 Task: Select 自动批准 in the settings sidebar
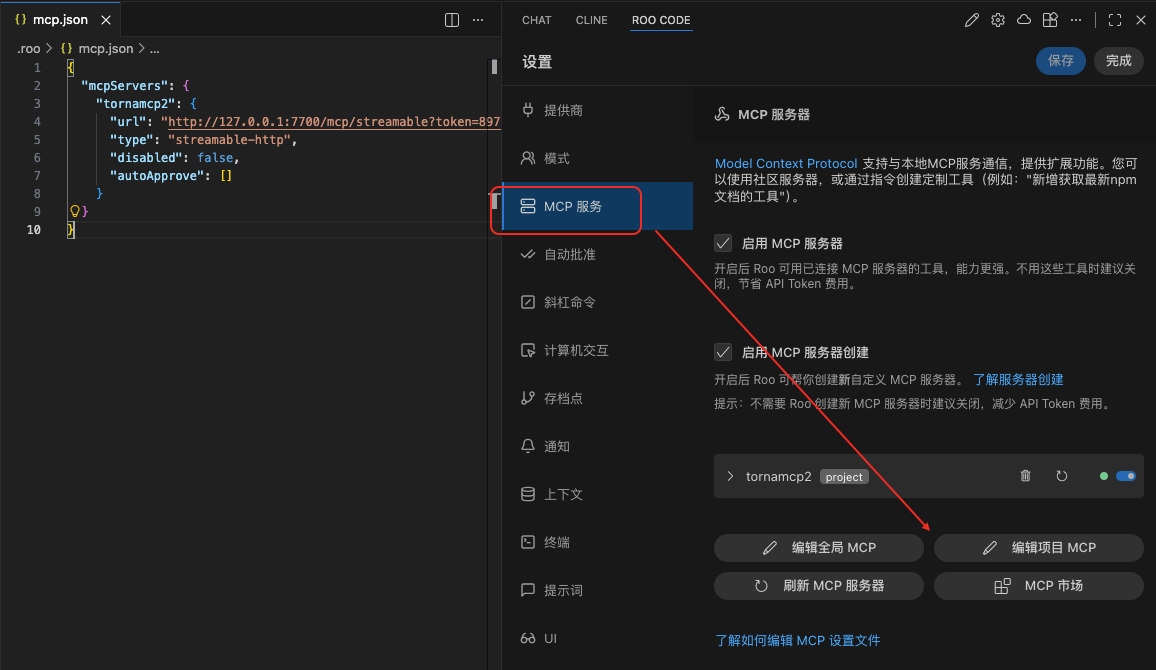click(x=569, y=255)
